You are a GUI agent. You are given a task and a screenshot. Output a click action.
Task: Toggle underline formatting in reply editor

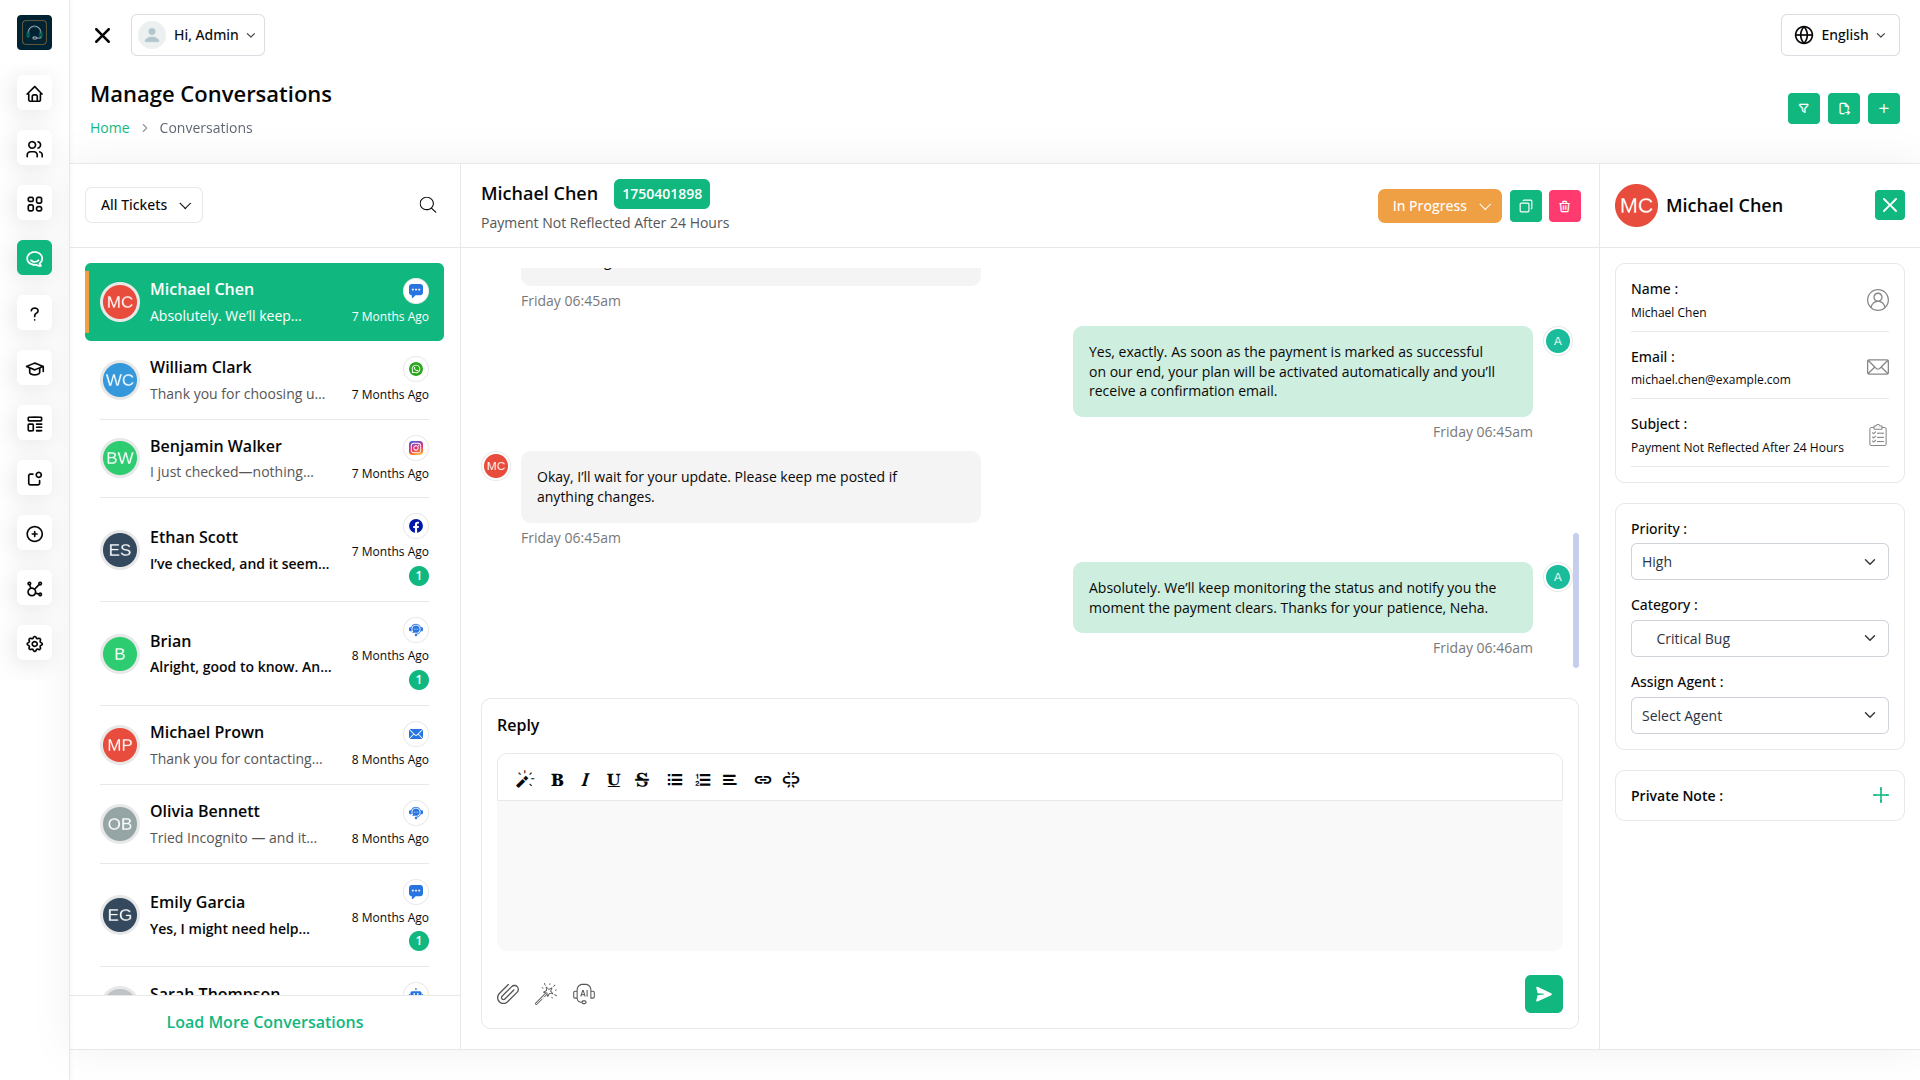613,780
